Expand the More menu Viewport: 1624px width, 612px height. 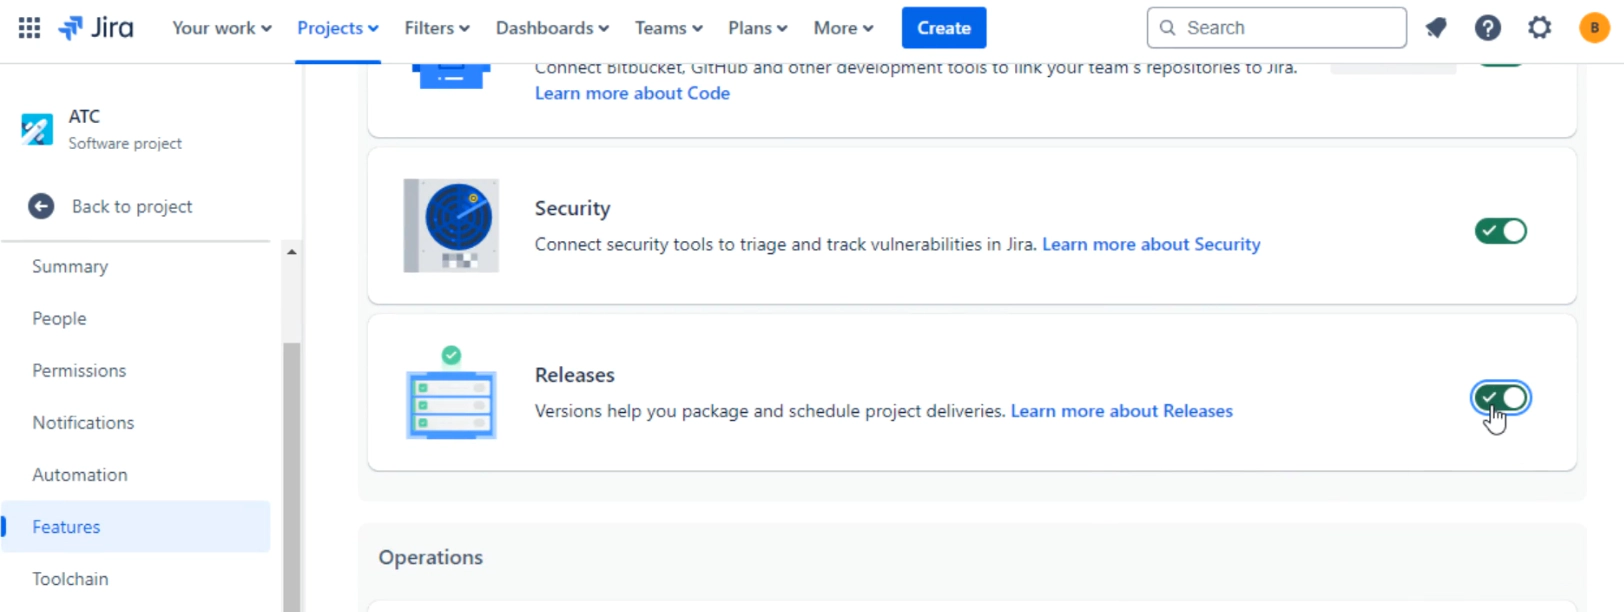tap(843, 28)
